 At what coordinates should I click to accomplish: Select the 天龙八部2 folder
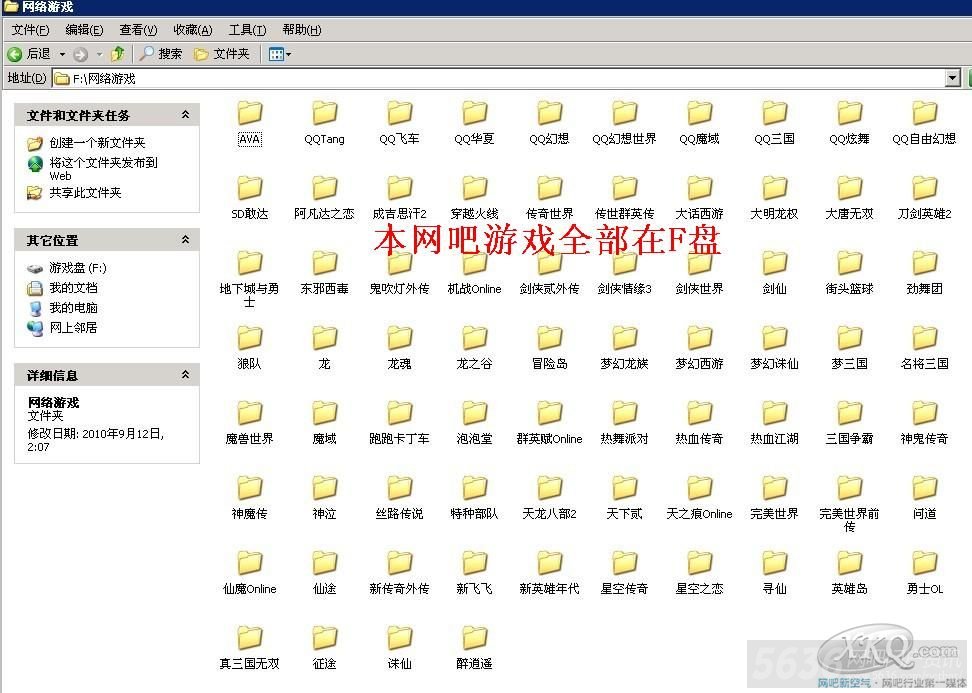[549, 498]
